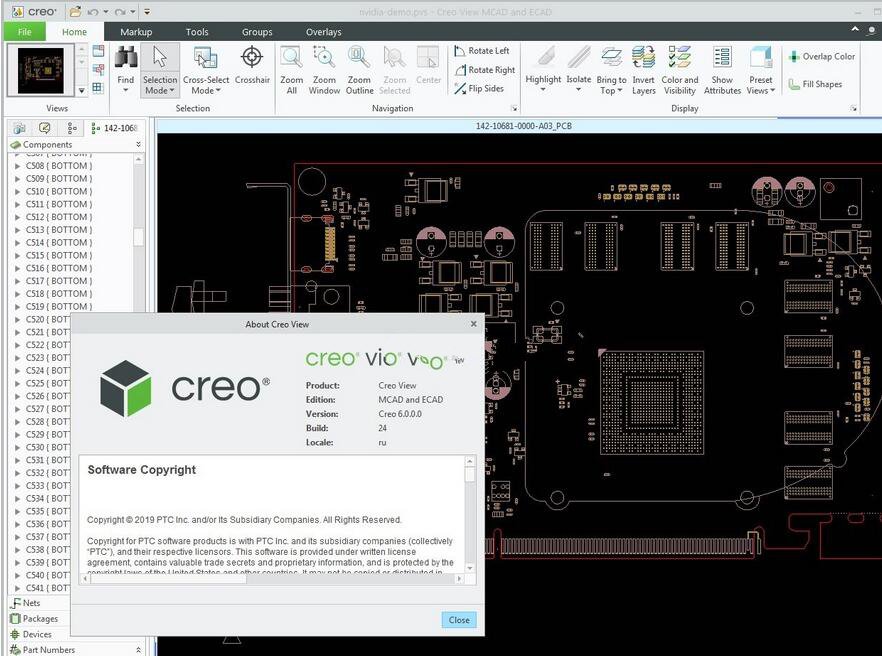The height and width of the screenshot is (656, 882).
Task: Open the Overlays ribbon tab
Action: (323, 31)
